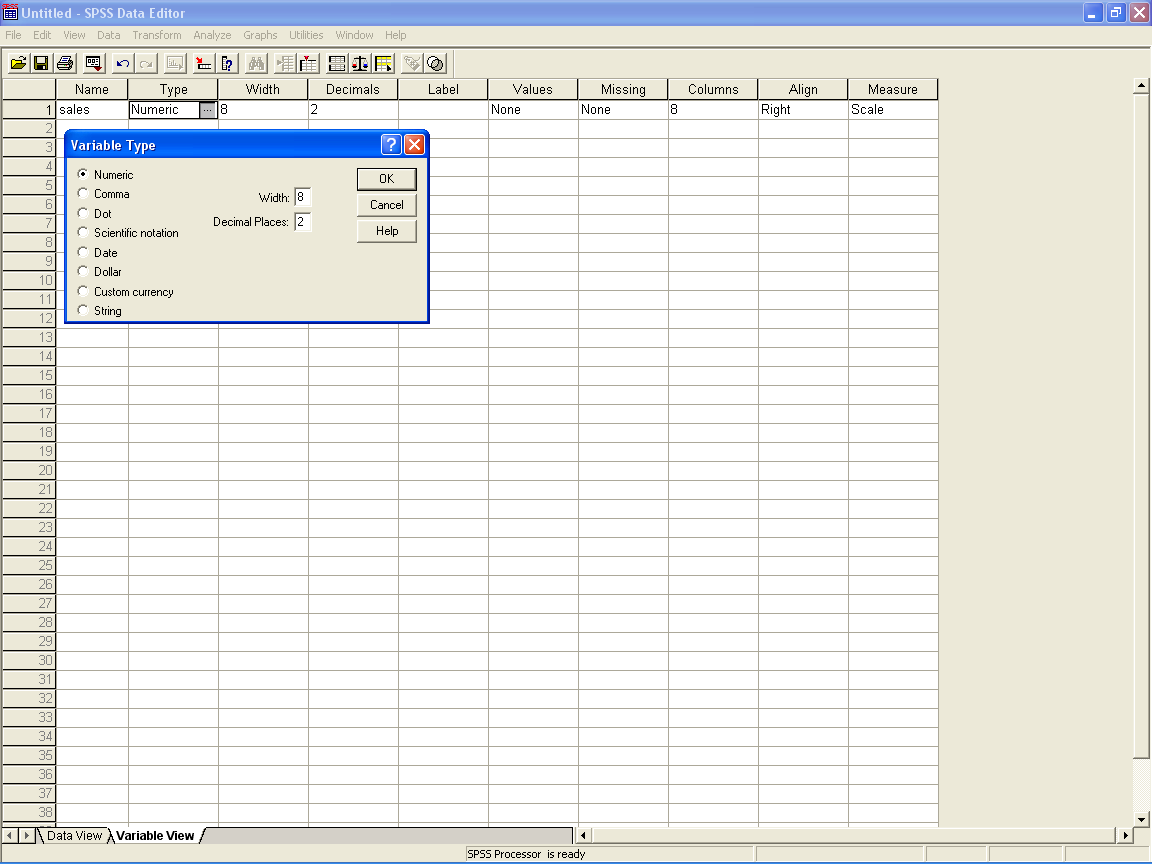
Task: Click the tab scroll left arrow
Action: (x=10, y=835)
